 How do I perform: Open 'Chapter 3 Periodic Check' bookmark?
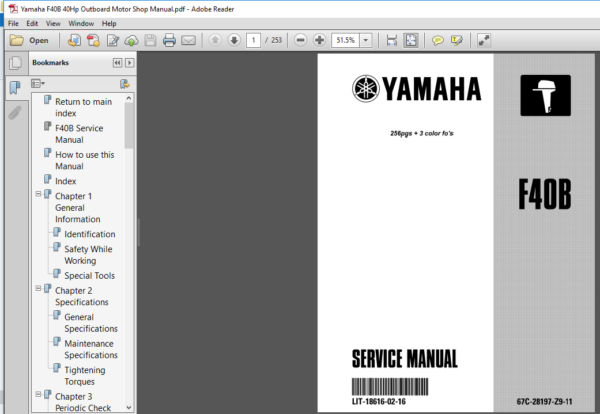click(x=83, y=402)
